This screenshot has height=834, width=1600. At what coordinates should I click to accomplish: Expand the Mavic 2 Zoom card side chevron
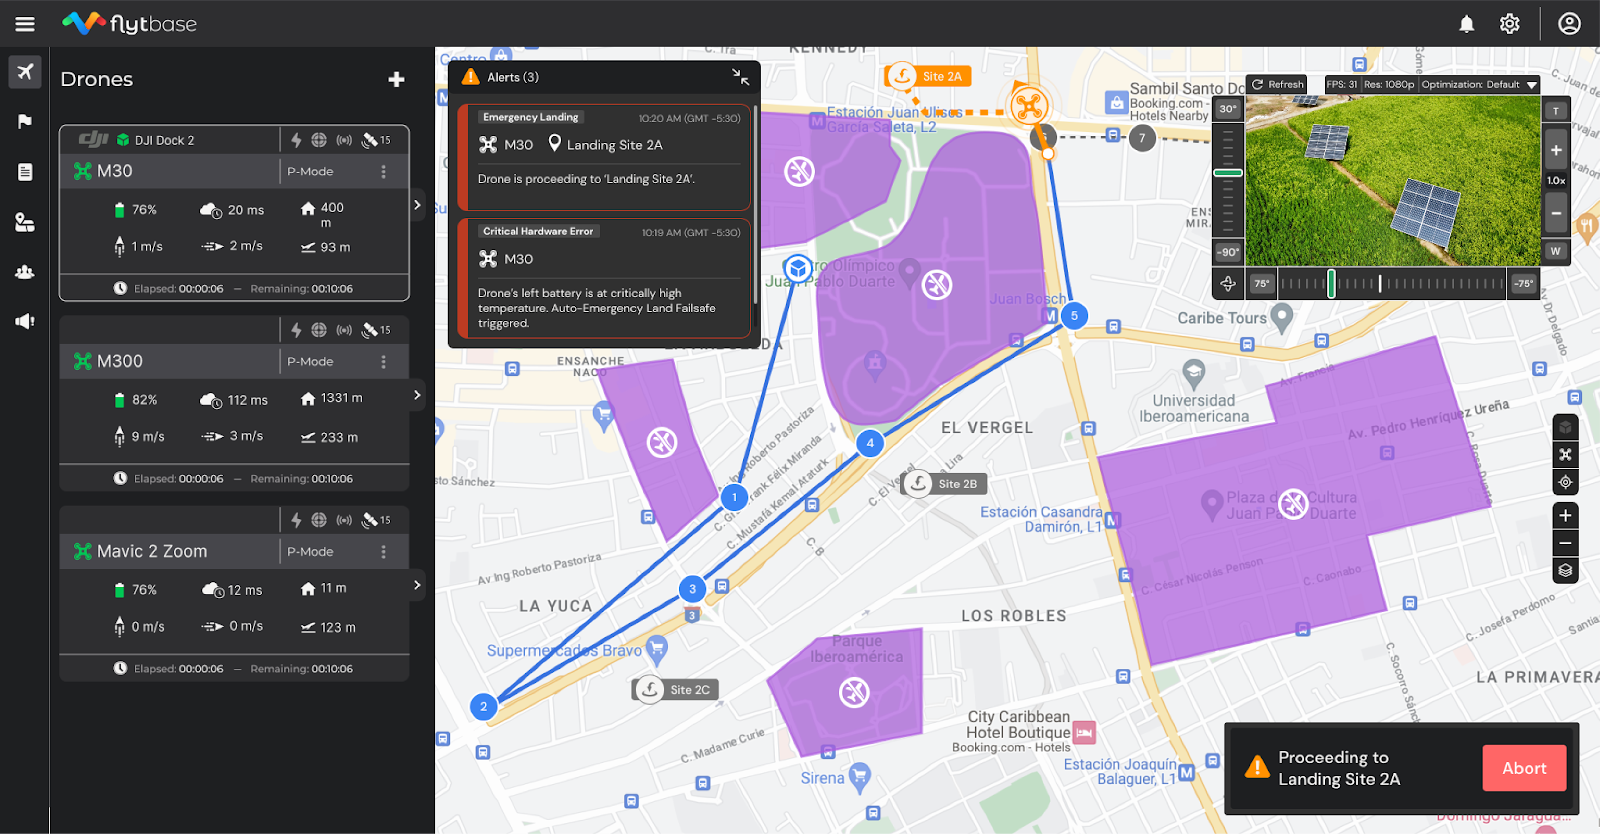(x=417, y=585)
